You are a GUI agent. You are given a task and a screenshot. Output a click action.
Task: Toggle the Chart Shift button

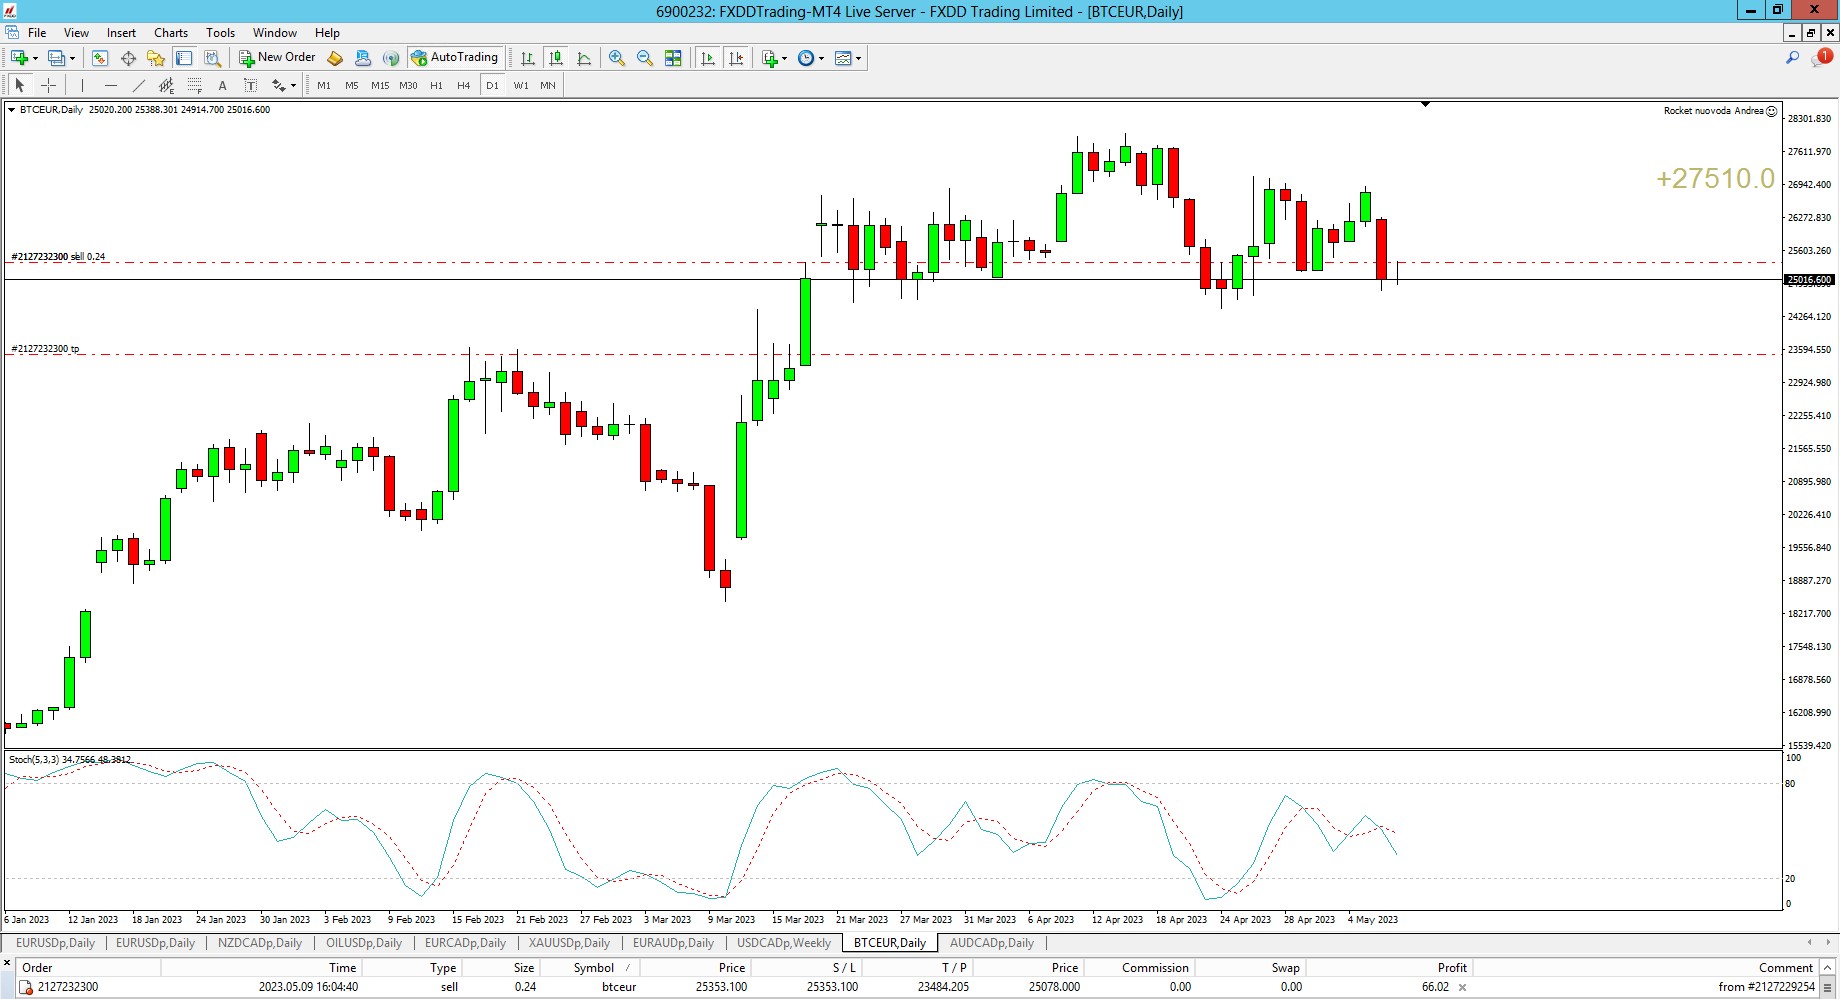click(737, 58)
